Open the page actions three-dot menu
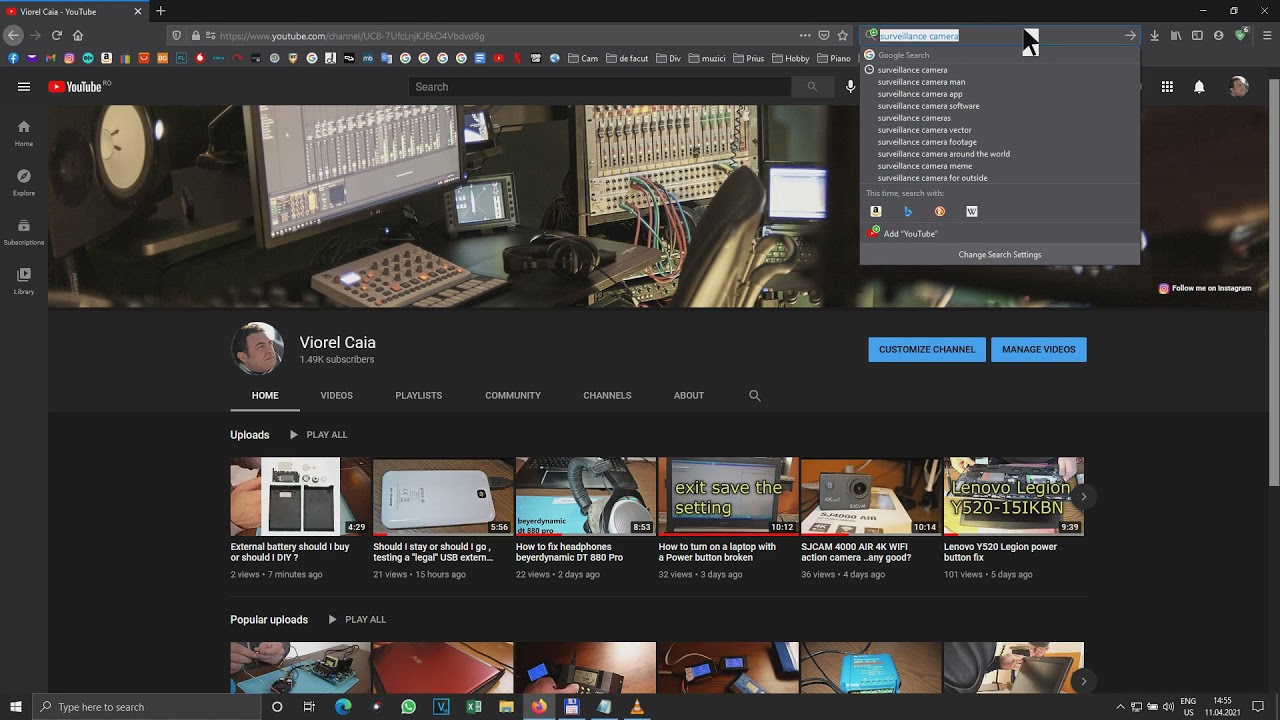Image resolution: width=1280 pixels, height=720 pixels. (805, 35)
